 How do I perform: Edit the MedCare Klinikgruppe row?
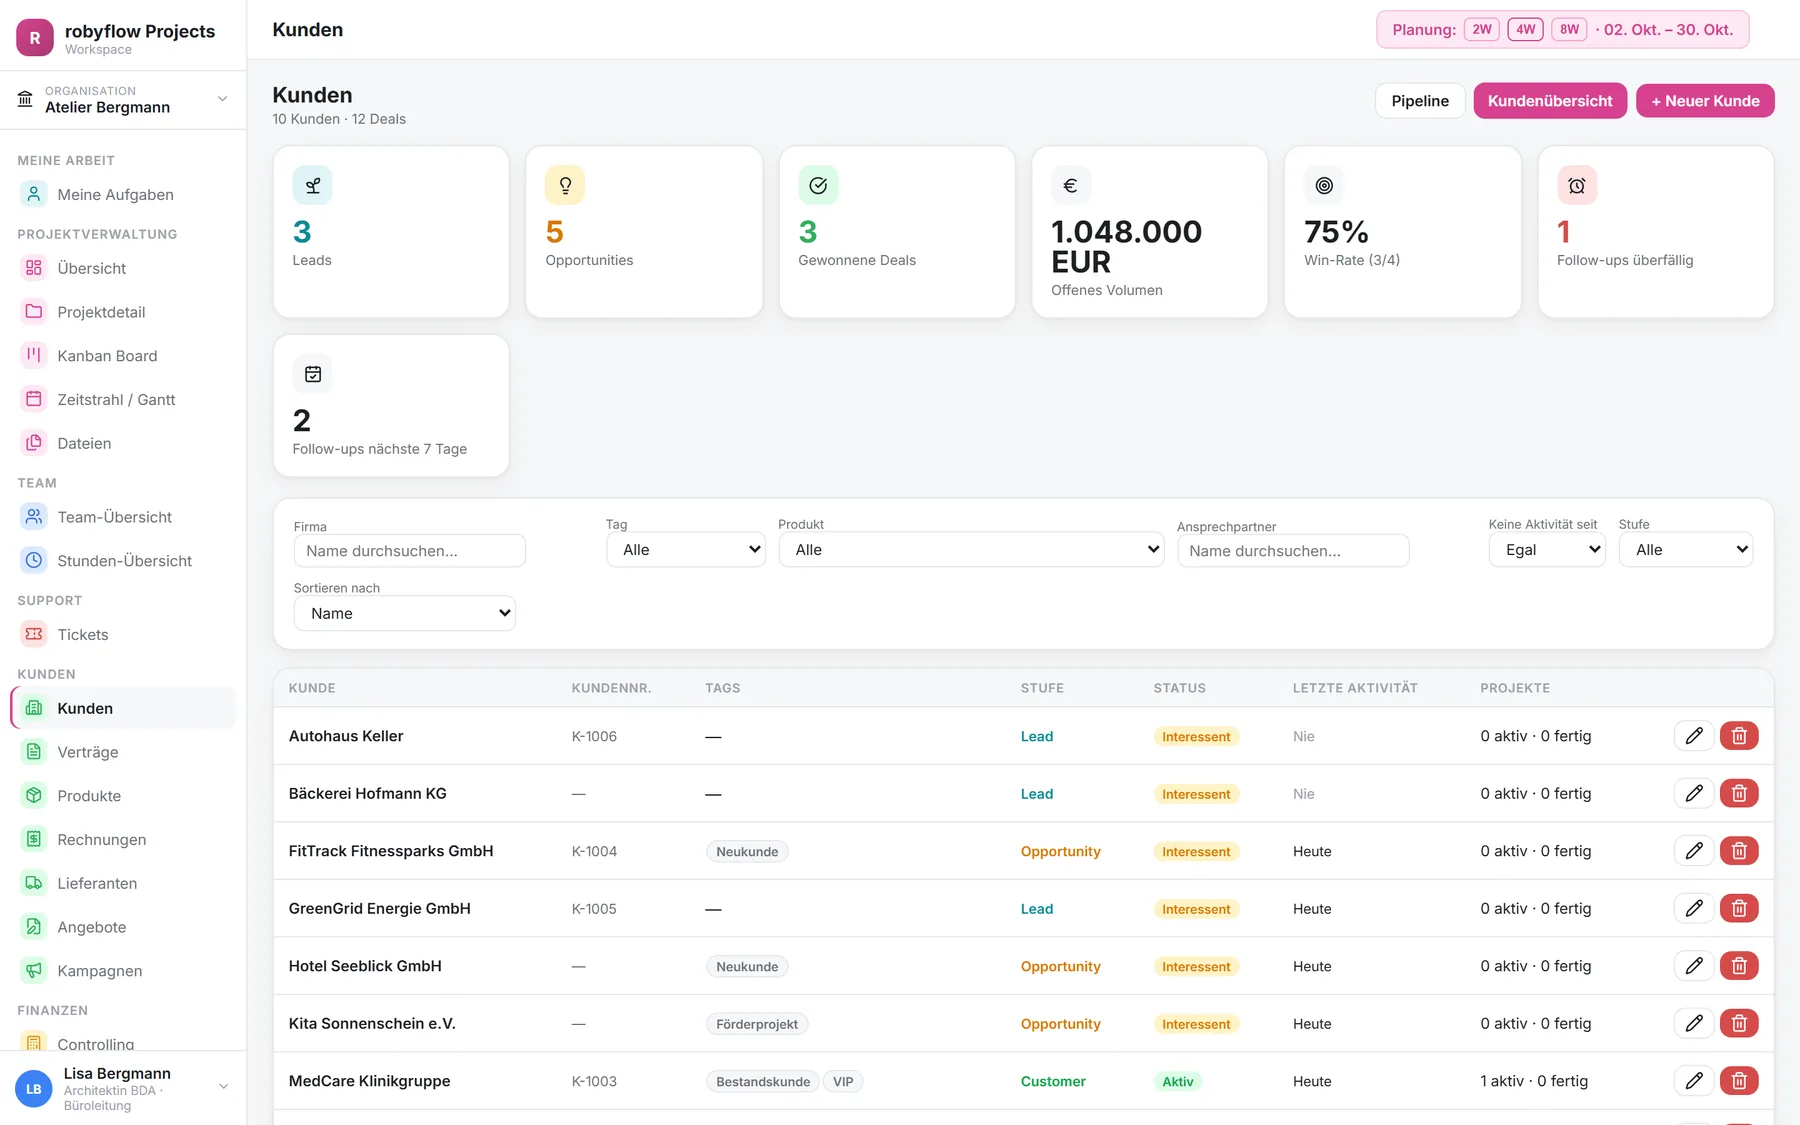pos(1694,1081)
